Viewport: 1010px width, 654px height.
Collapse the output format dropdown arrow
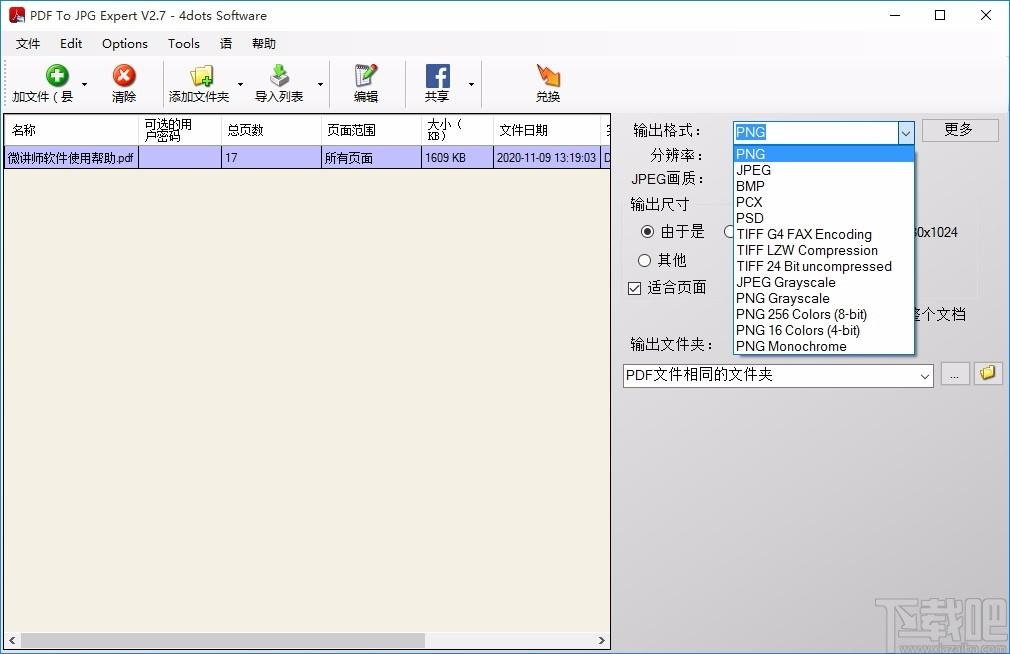906,133
